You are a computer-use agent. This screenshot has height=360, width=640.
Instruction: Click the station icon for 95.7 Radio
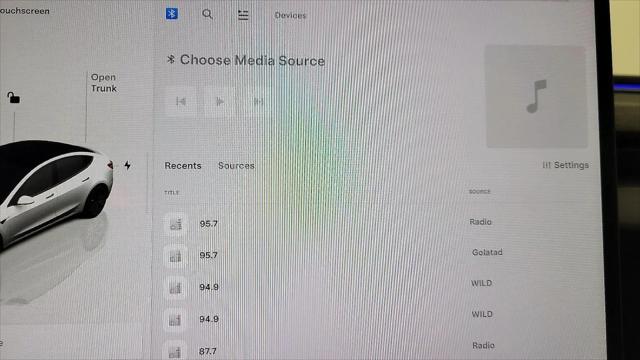coord(176,224)
